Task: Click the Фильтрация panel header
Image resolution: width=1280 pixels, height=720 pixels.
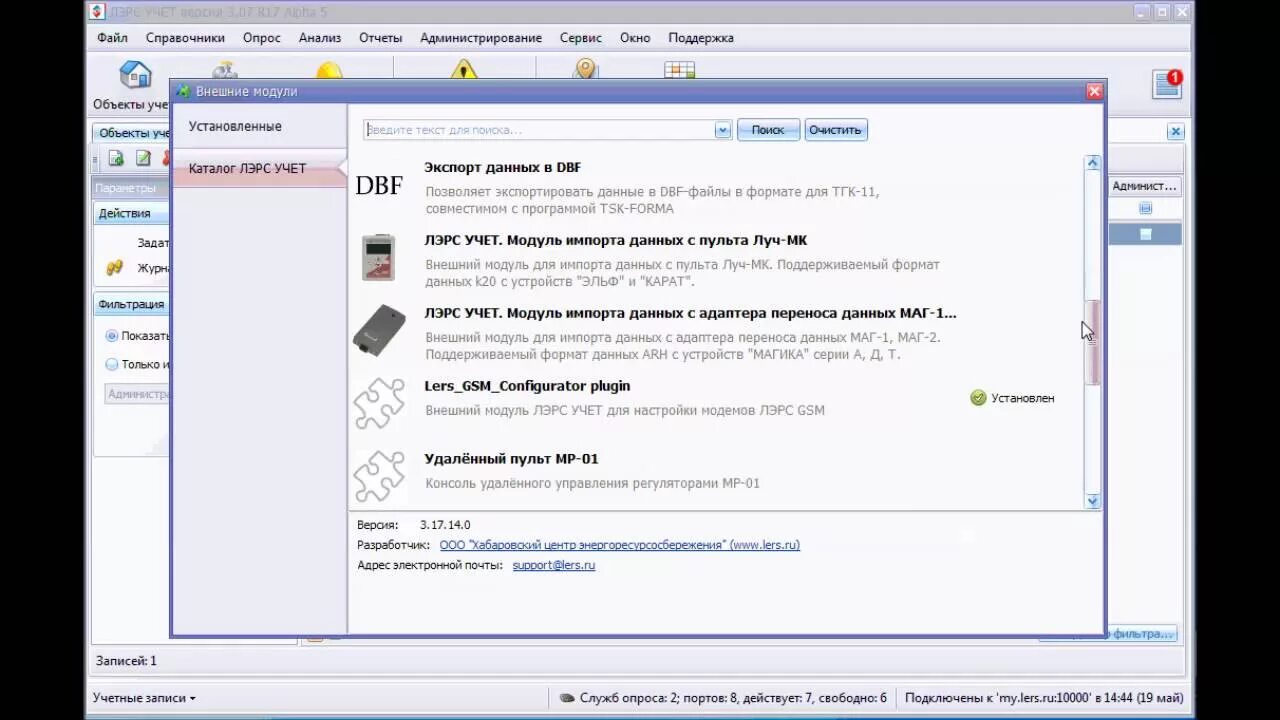Action: pos(131,304)
